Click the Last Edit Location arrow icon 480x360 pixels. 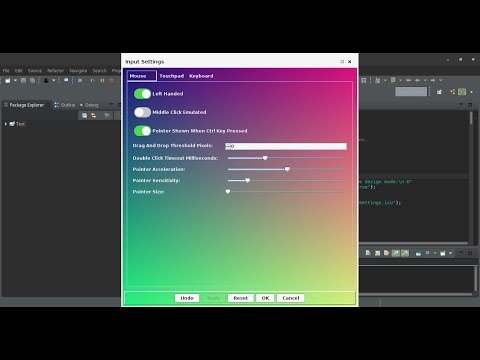coord(408,80)
